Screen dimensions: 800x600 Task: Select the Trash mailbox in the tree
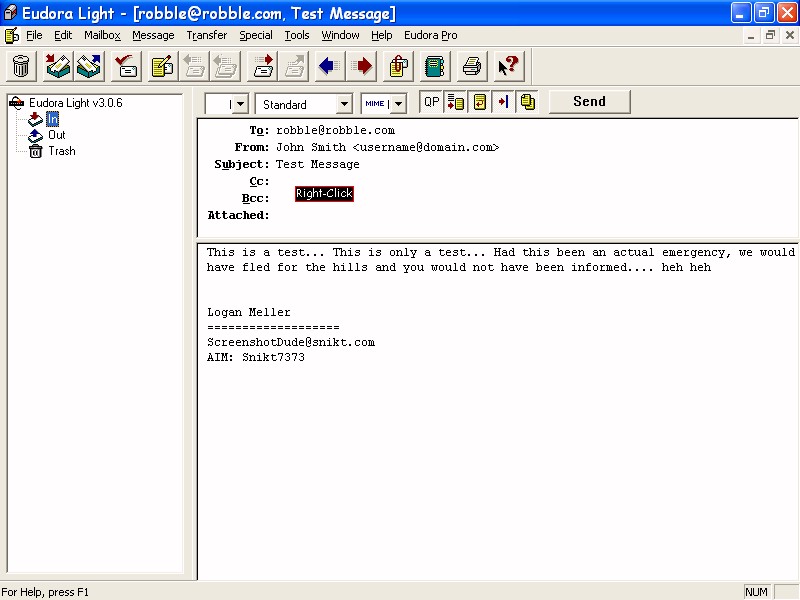pyautogui.click(x=62, y=151)
